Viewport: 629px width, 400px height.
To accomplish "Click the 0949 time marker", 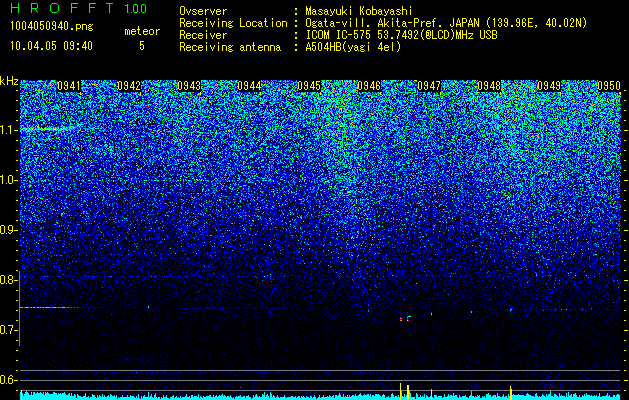I will pyautogui.click(x=549, y=86).
